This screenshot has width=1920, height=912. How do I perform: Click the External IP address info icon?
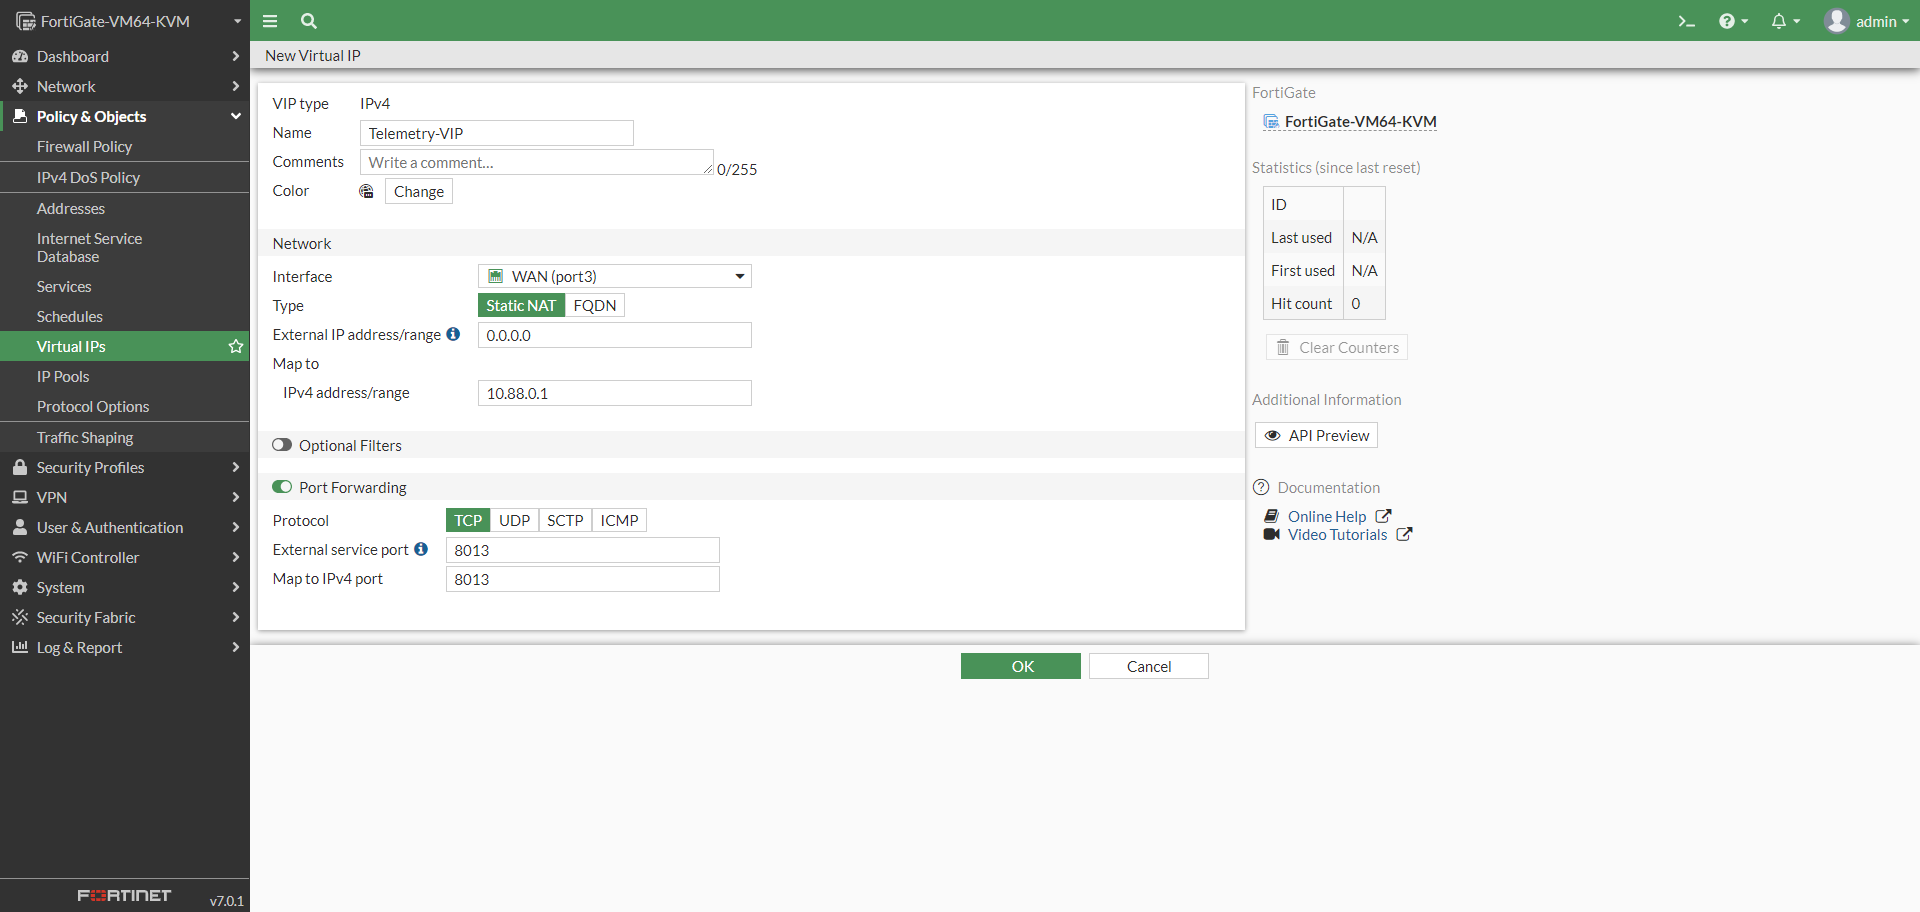click(x=453, y=334)
